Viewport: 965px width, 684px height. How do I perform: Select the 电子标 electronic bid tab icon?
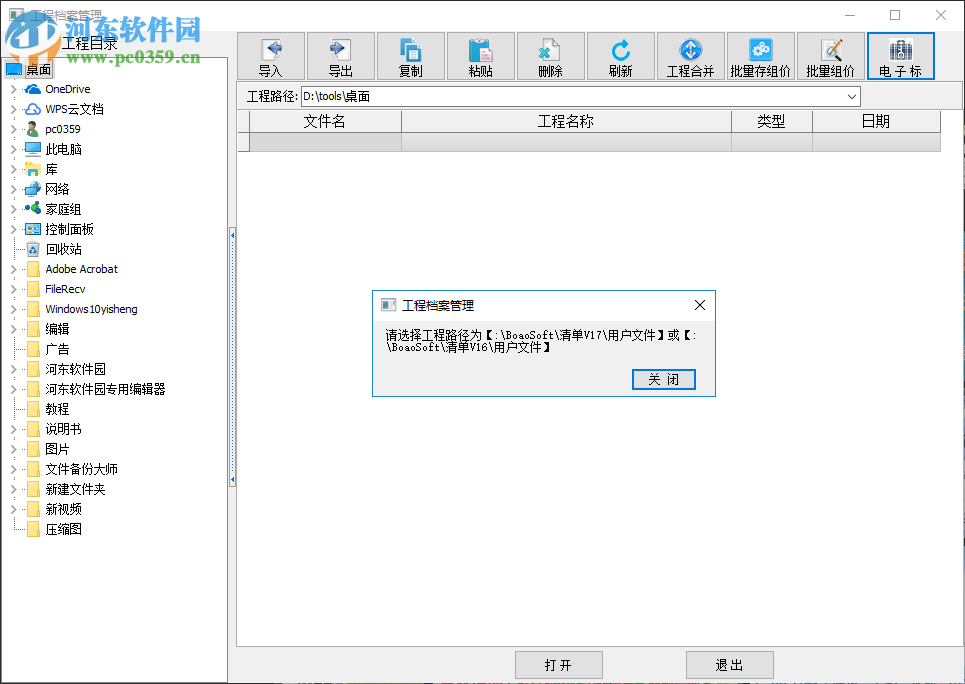[900, 56]
